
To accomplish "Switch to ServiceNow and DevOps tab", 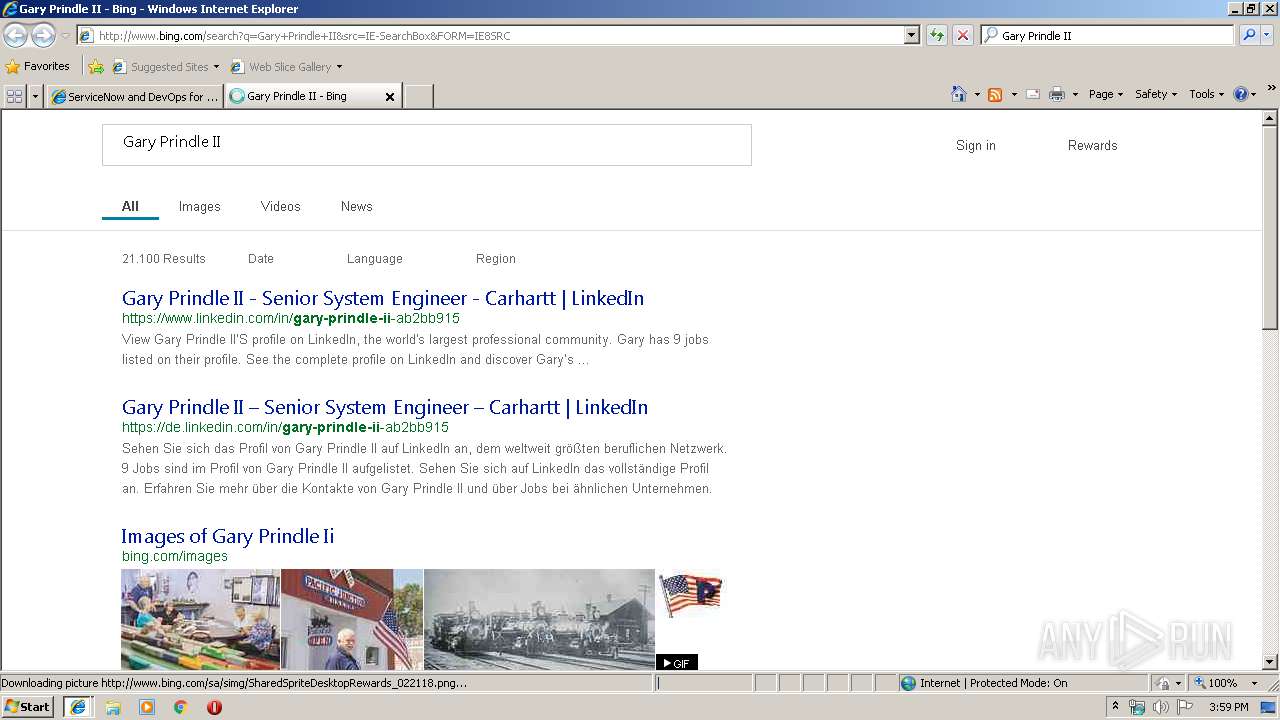I will pos(134,97).
